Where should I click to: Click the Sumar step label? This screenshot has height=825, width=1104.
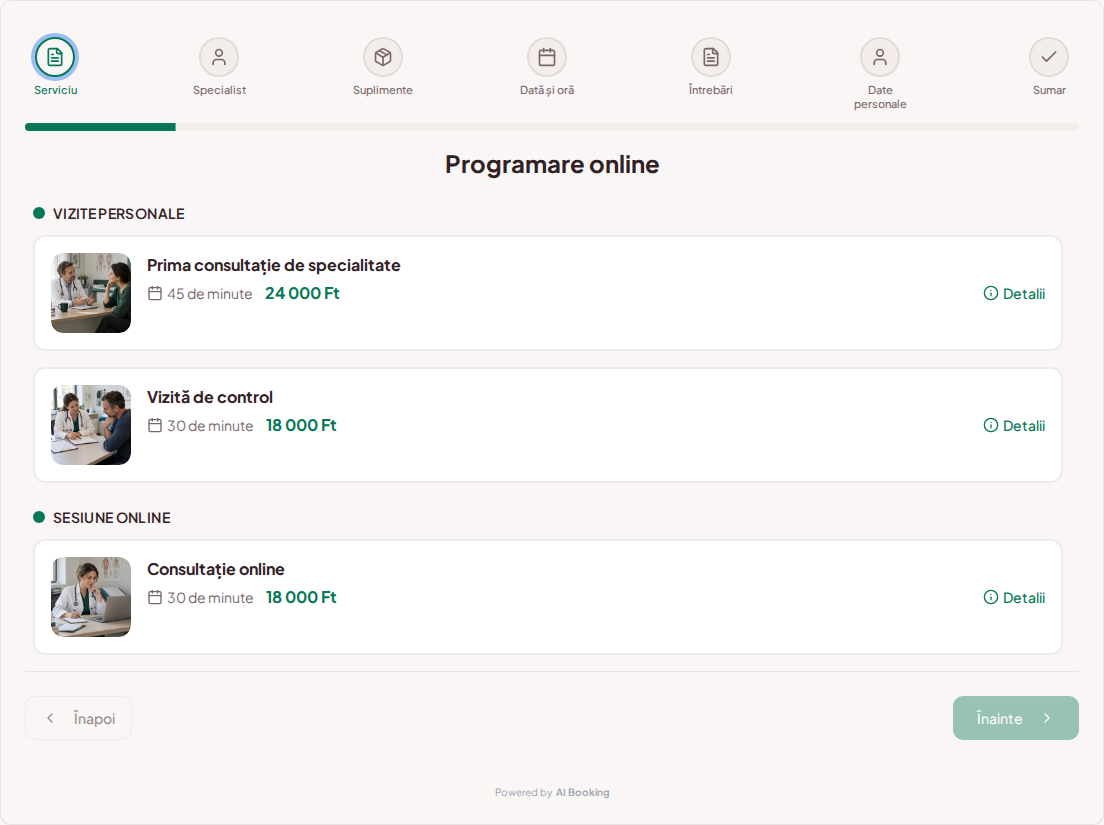click(1049, 90)
